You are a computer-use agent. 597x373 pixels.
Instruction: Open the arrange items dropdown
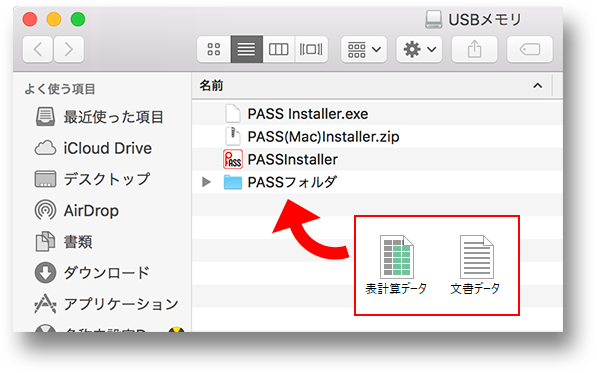coord(364,49)
